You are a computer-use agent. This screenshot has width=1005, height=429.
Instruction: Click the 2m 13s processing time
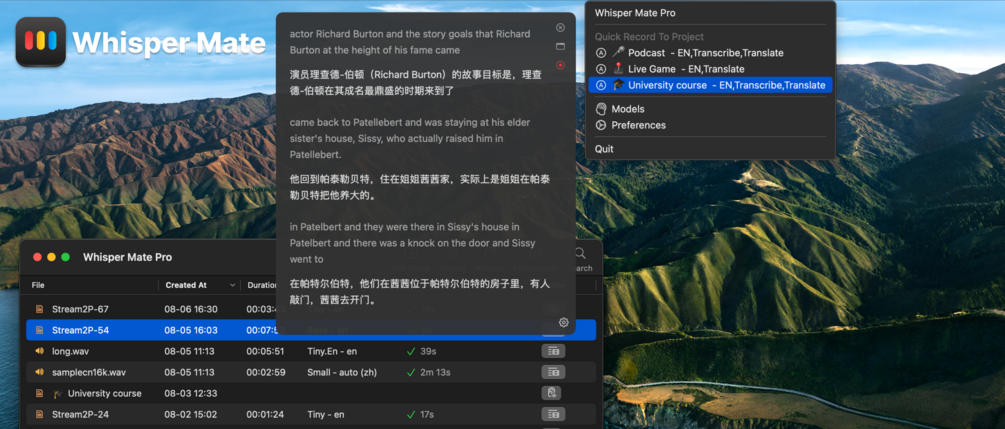pyautogui.click(x=435, y=372)
